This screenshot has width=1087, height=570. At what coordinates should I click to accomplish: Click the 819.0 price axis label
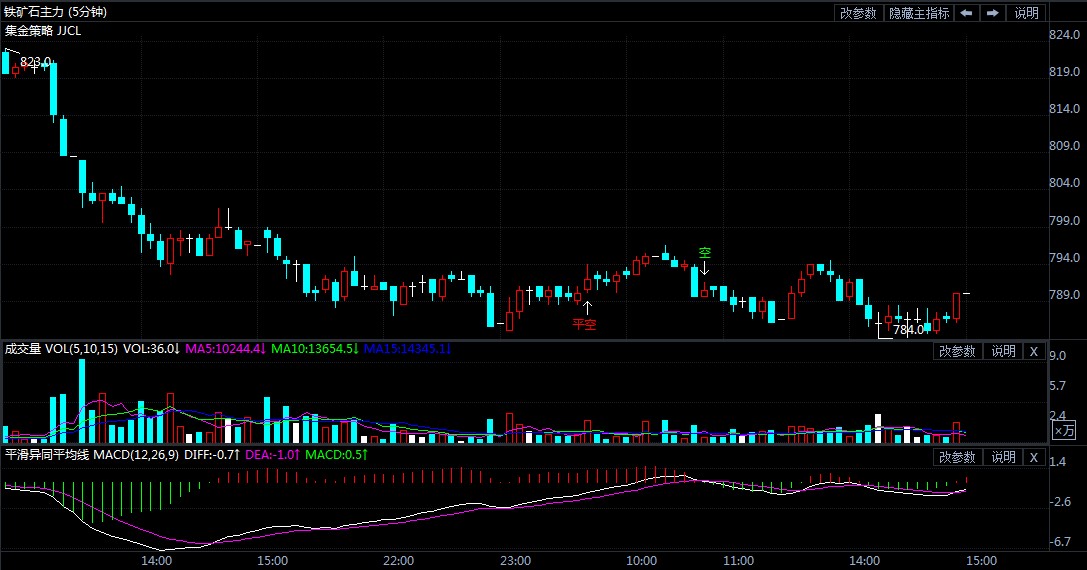pos(1064,71)
